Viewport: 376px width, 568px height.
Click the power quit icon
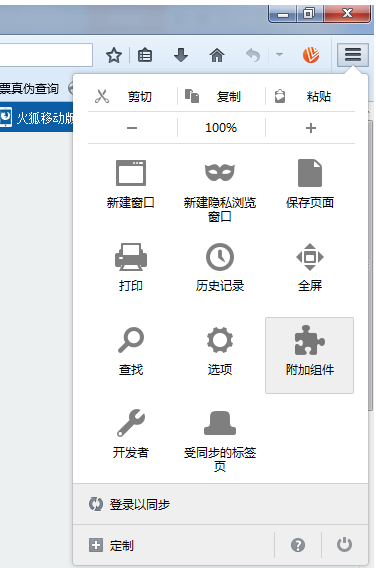[344, 545]
